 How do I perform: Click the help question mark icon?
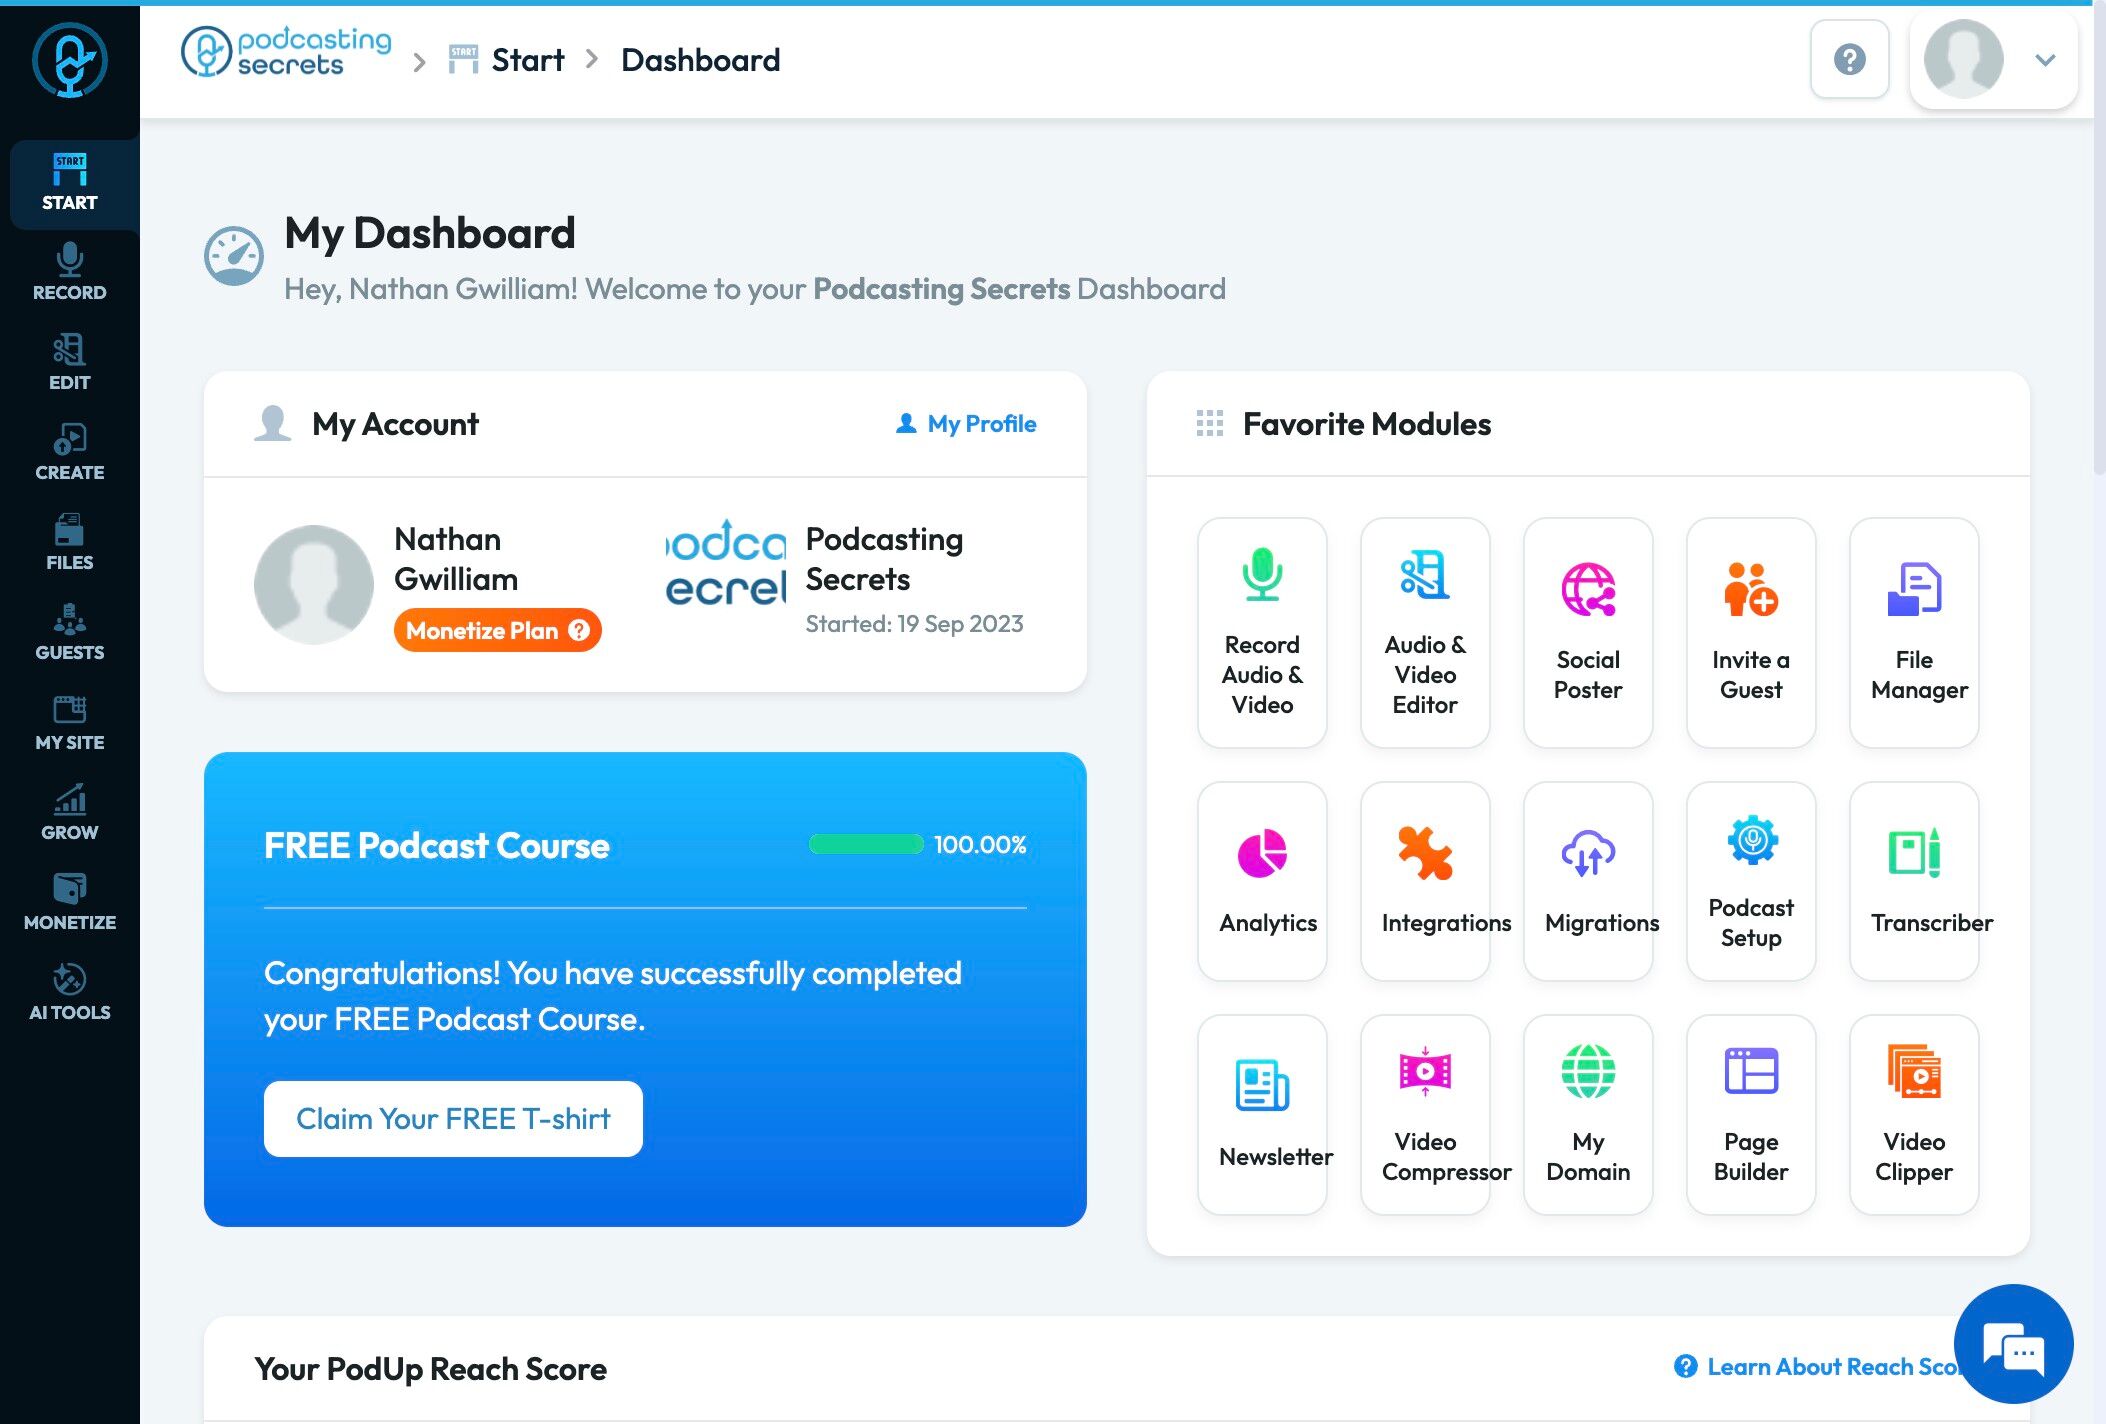[x=1849, y=59]
